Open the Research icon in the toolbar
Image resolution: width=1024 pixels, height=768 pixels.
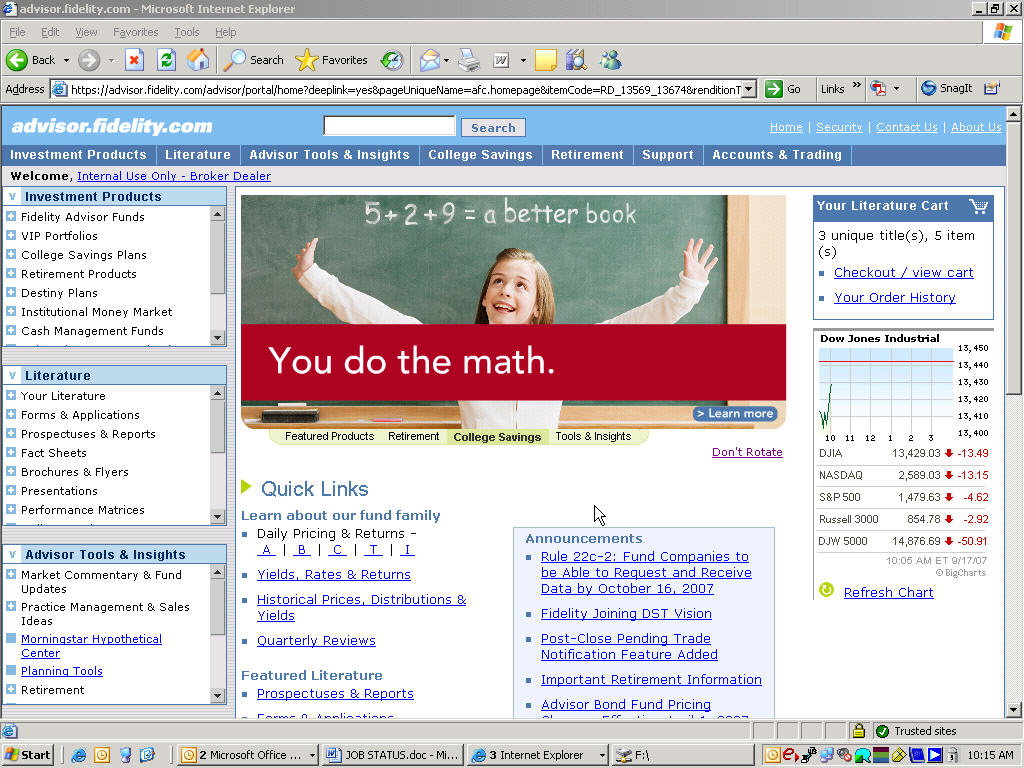point(576,60)
